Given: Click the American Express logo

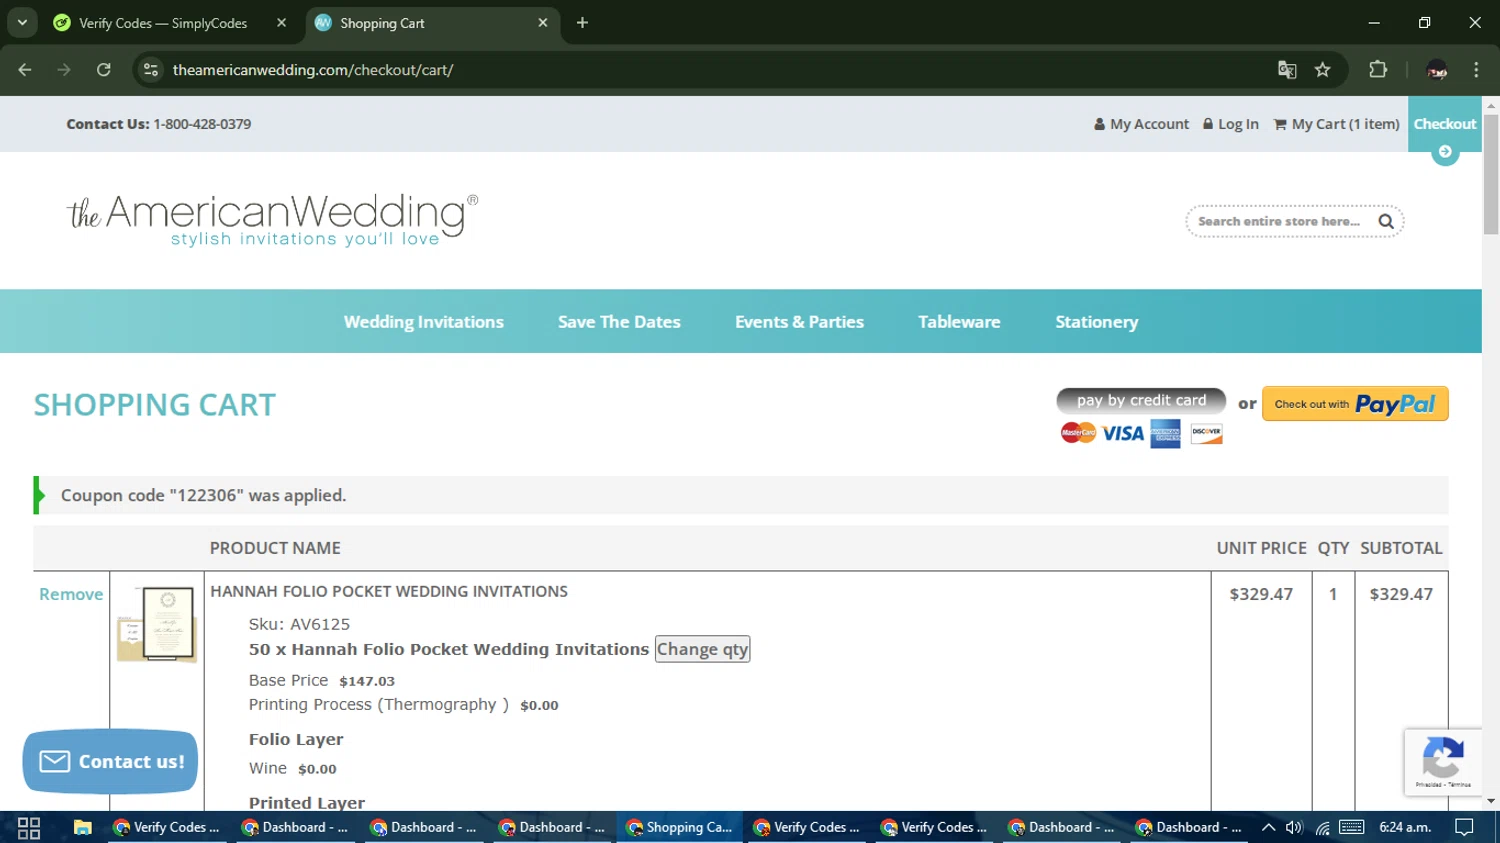Looking at the screenshot, I should (1166, 434).
